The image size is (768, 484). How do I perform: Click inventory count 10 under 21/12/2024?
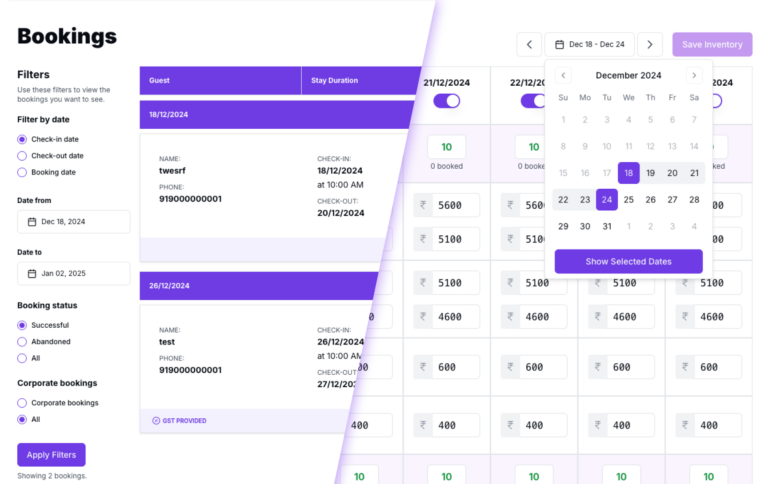(447, 147)
